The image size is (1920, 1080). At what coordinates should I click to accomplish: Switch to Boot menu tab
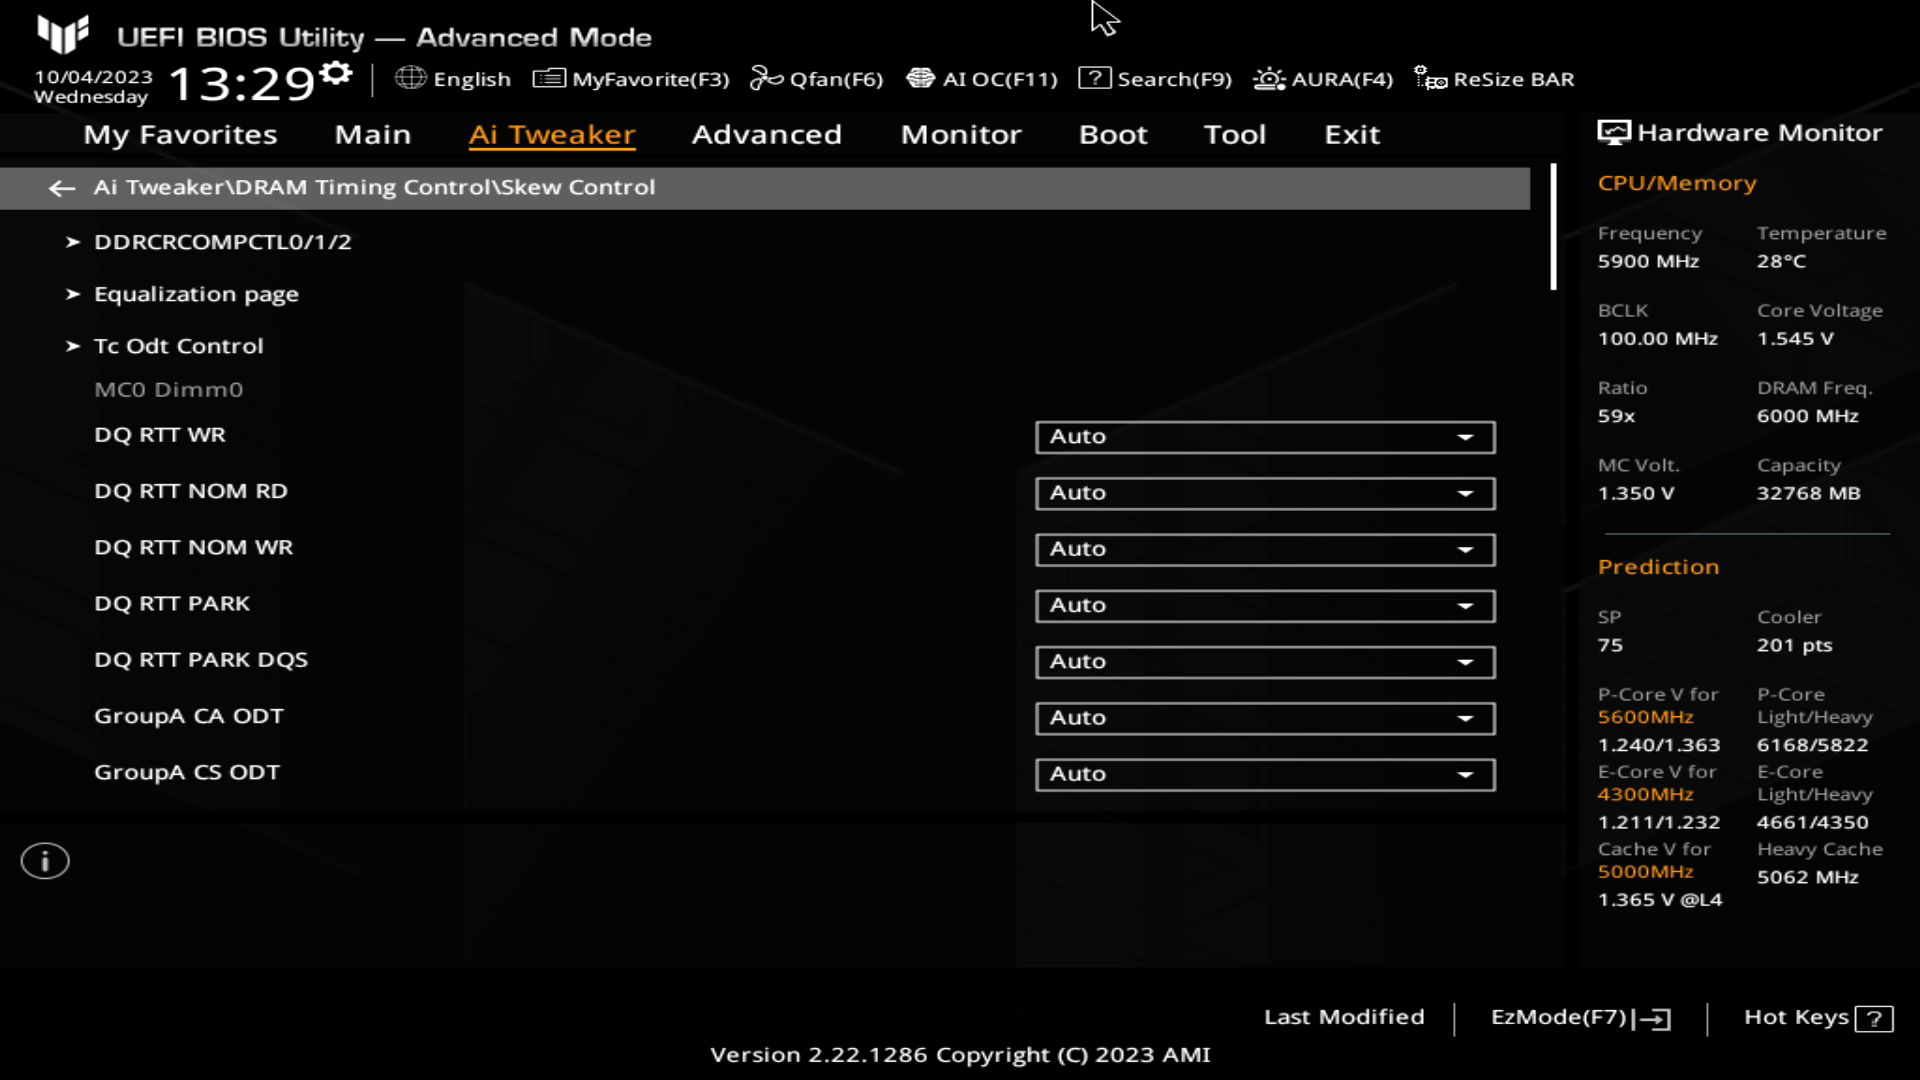point(1114,133)
